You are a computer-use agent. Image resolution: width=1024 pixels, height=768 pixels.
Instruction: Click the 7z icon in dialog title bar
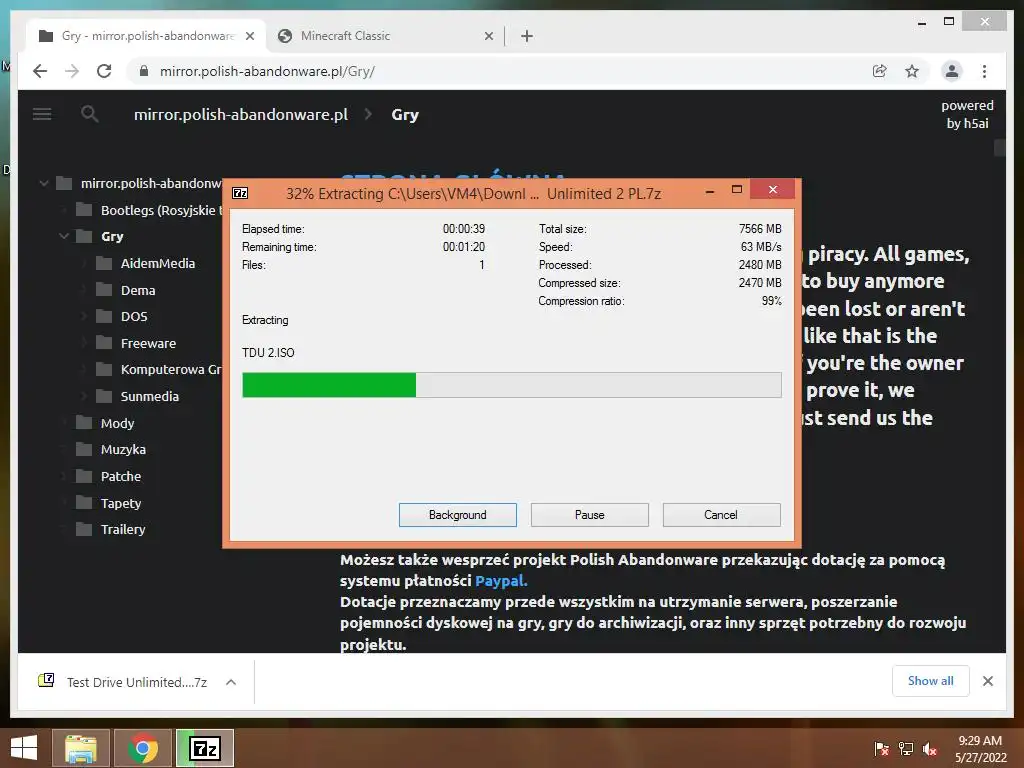click(240, 193)
